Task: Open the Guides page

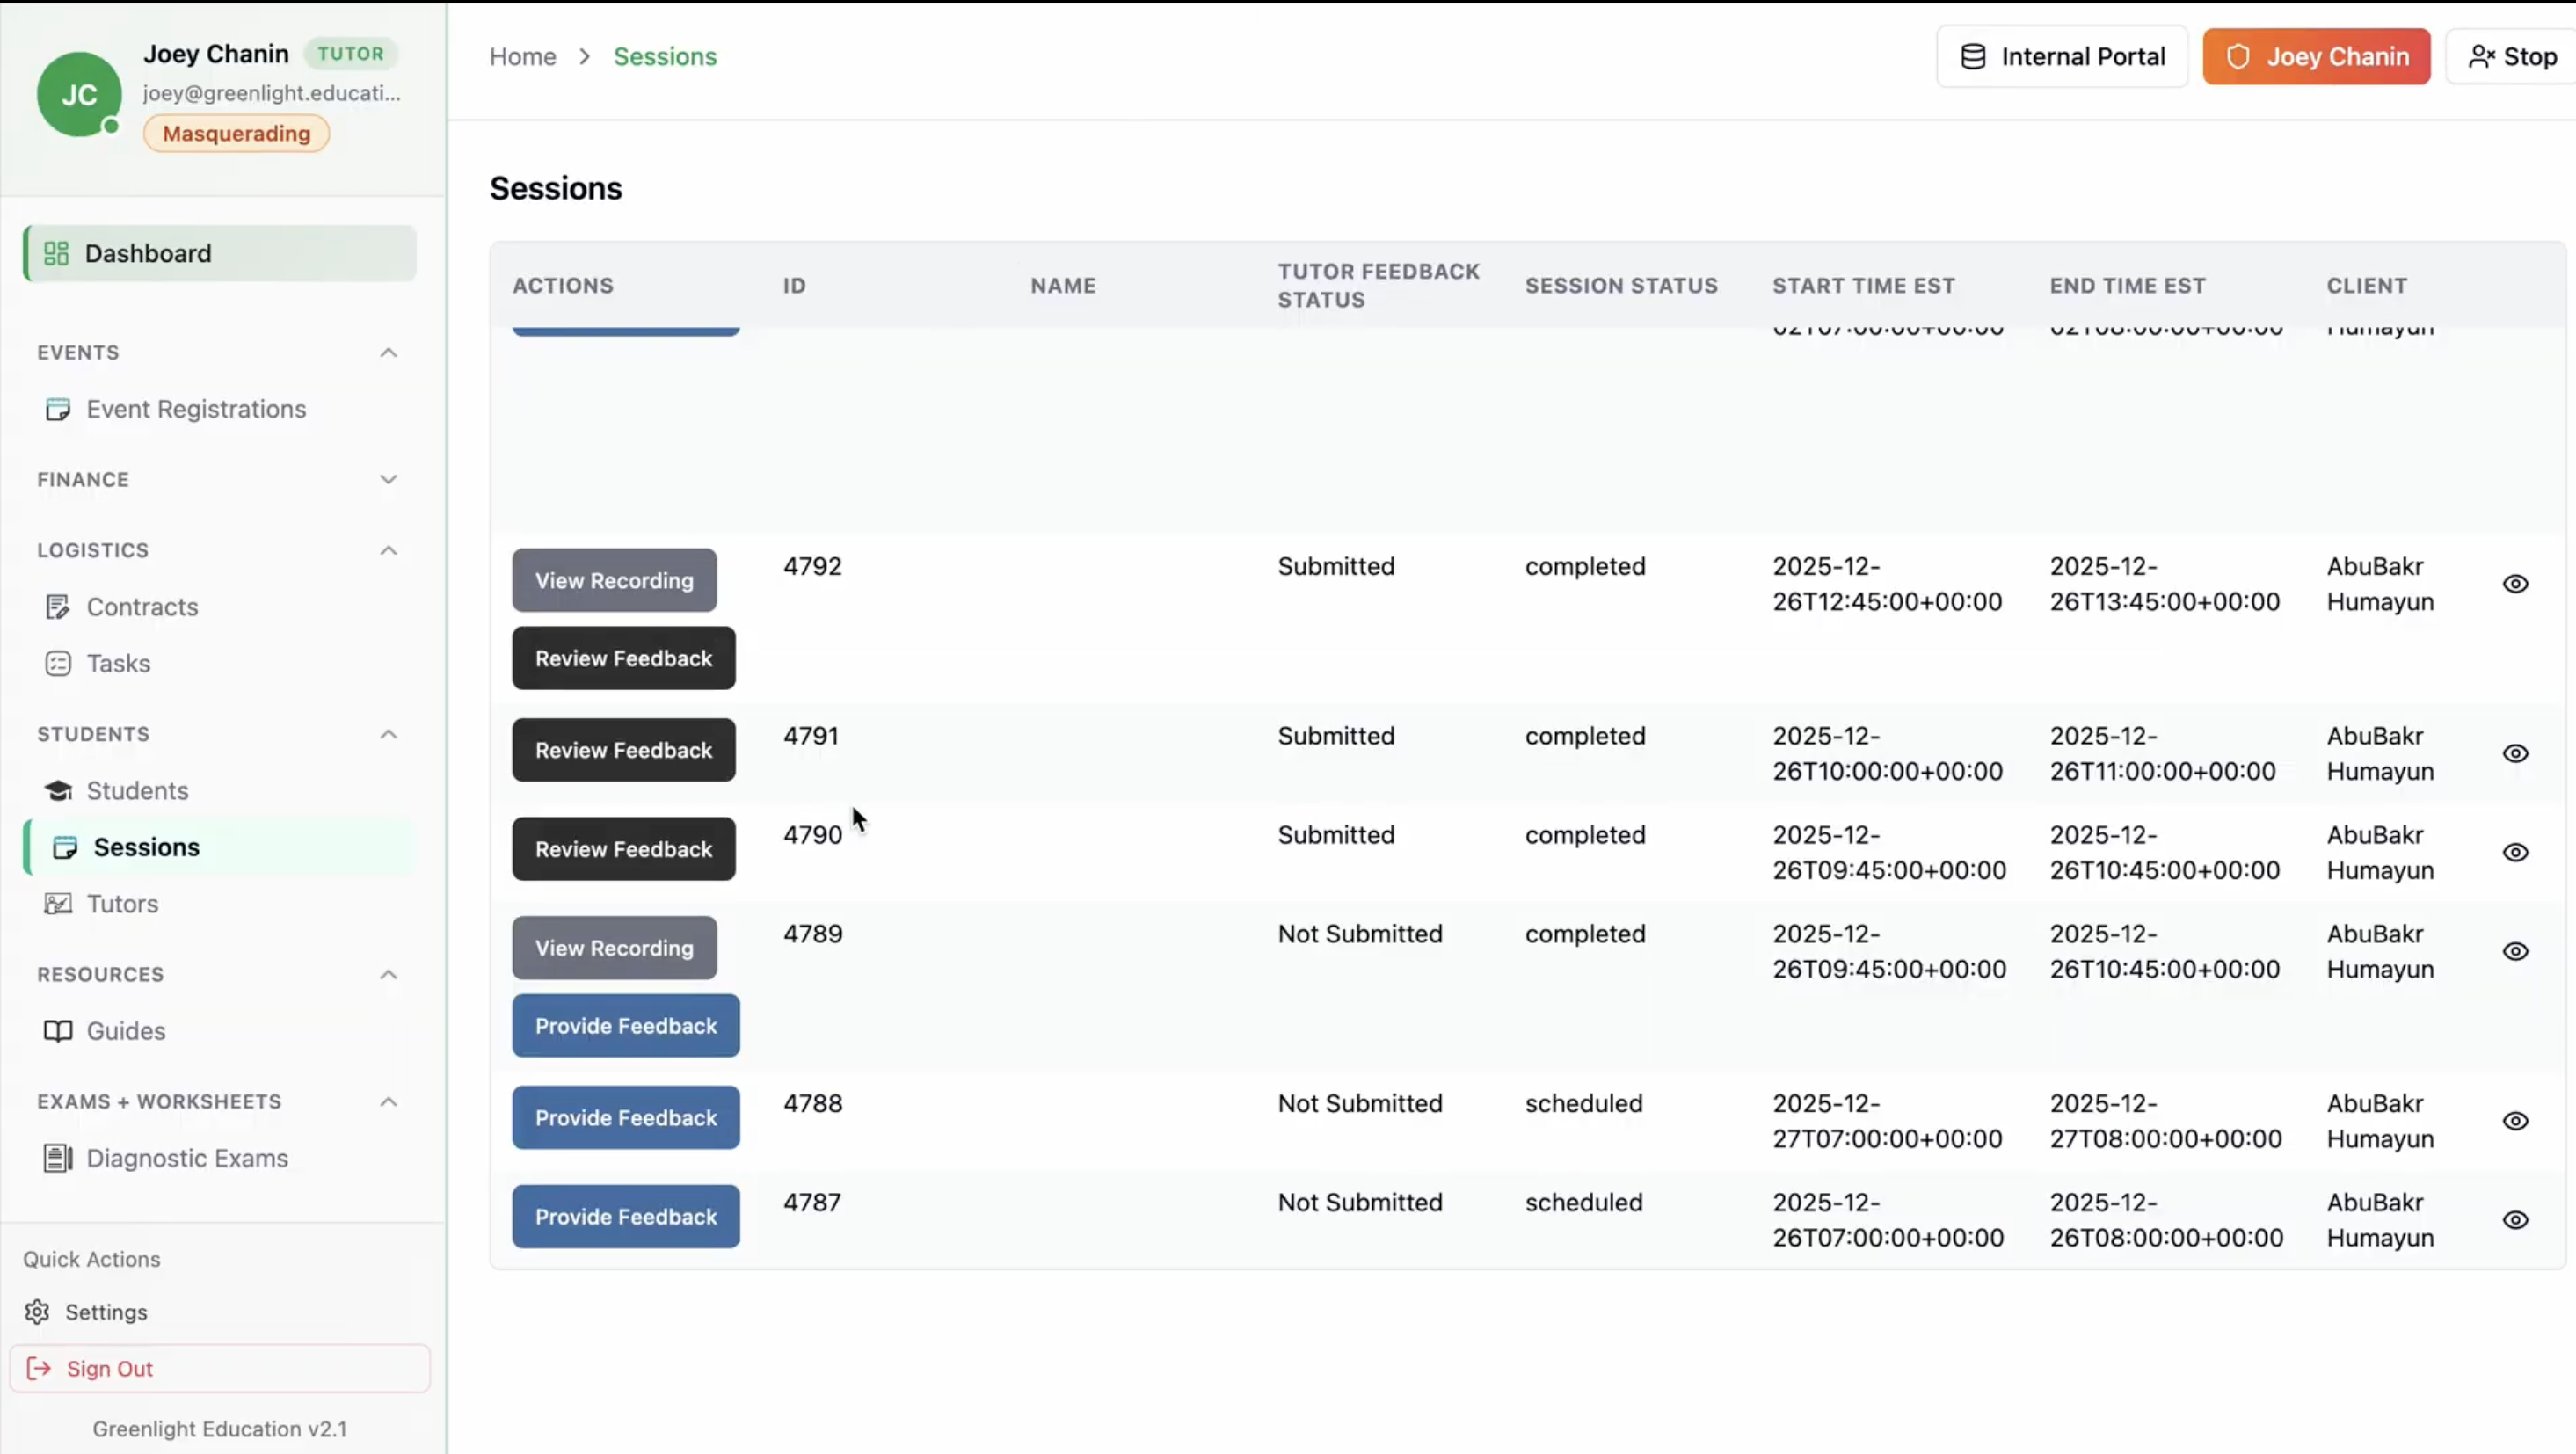Action: pyautogui.click(x=126, y=1030)
